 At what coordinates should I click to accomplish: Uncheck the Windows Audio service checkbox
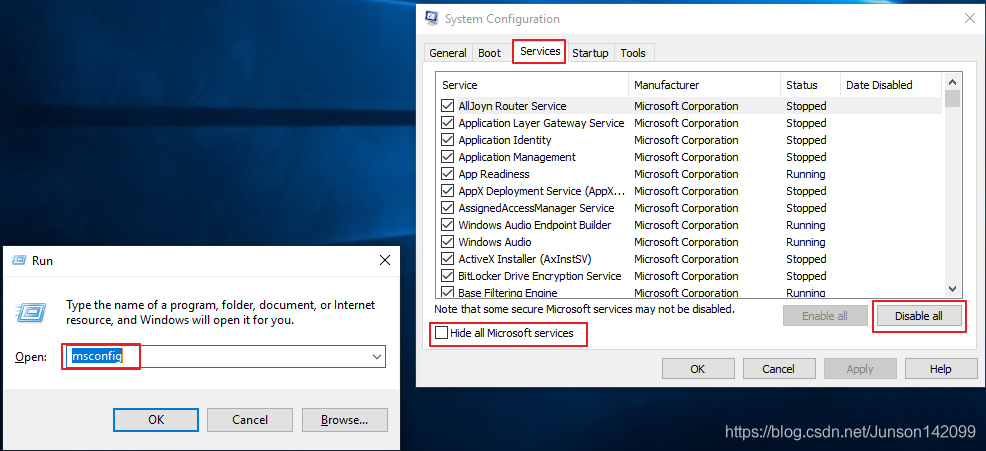448,242
